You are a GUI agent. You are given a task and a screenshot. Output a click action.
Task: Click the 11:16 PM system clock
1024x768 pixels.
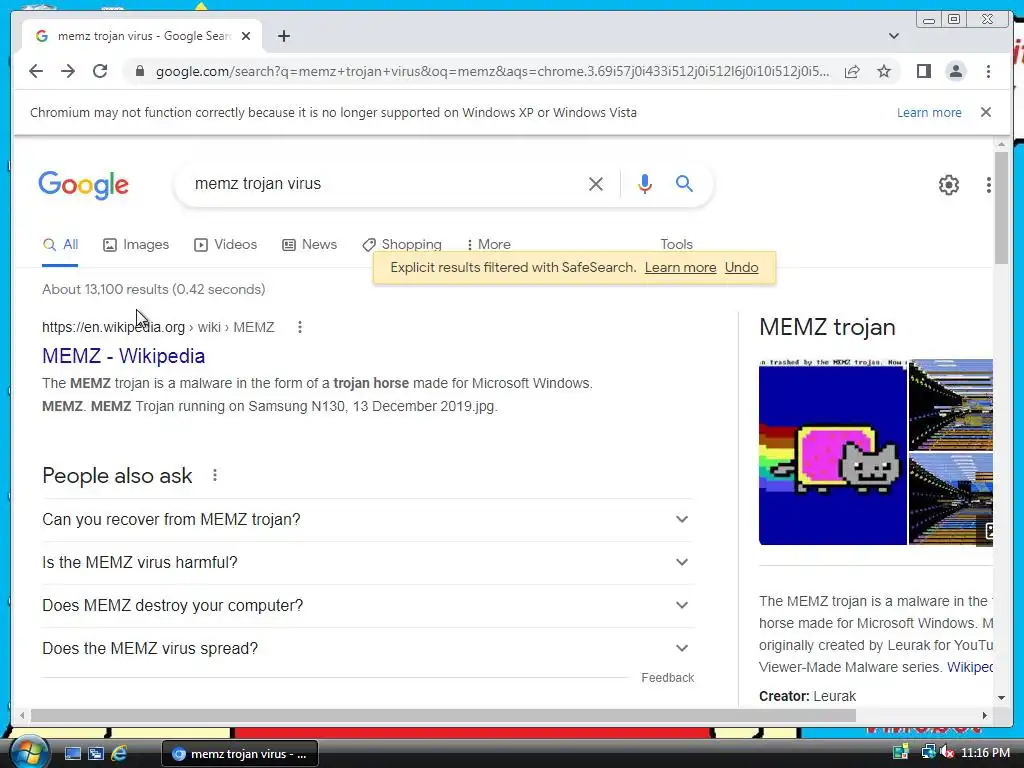tap(985, 753)
